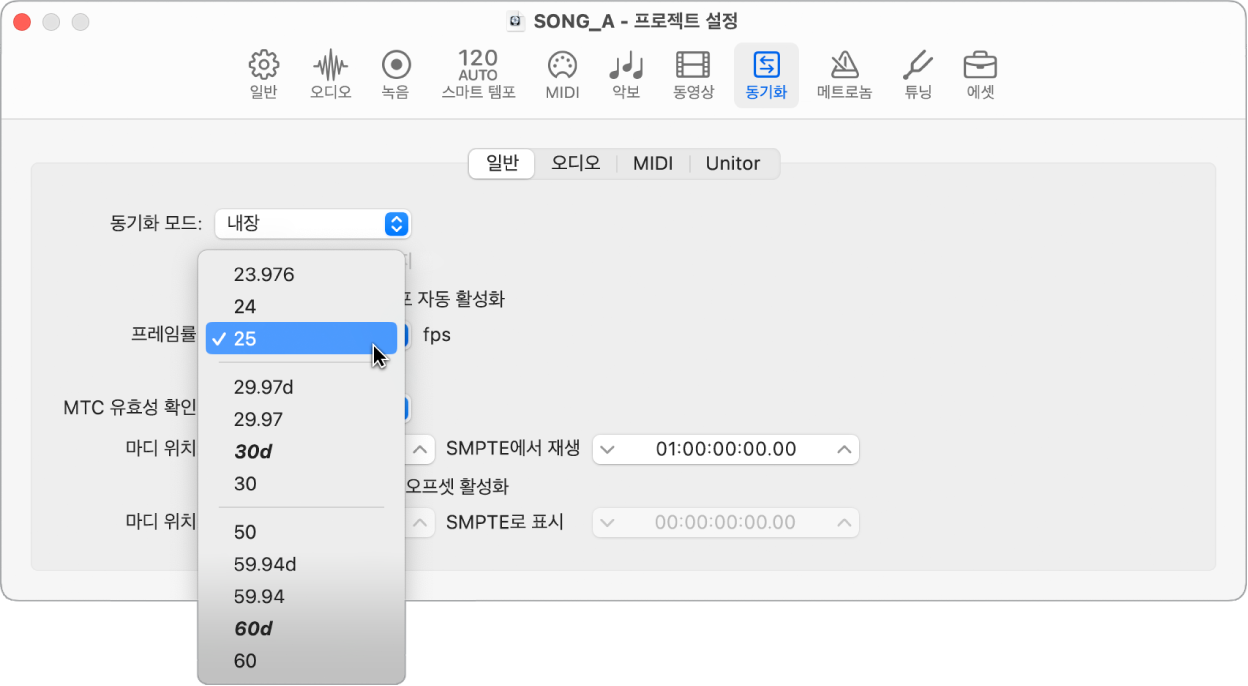This screenshot has width=1248, height=686.
Task: Switch to the Unitor tab
Action: coord(733,164)
